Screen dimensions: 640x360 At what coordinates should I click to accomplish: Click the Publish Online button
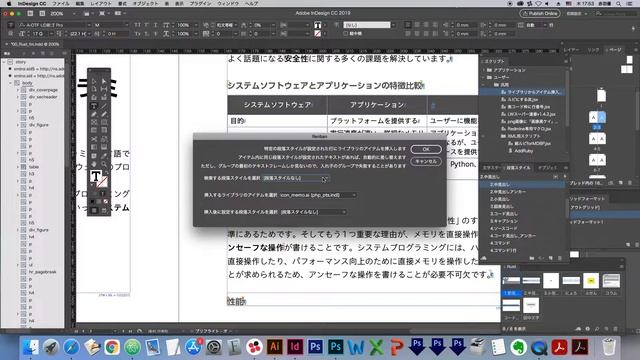click(x=540, y=13)
